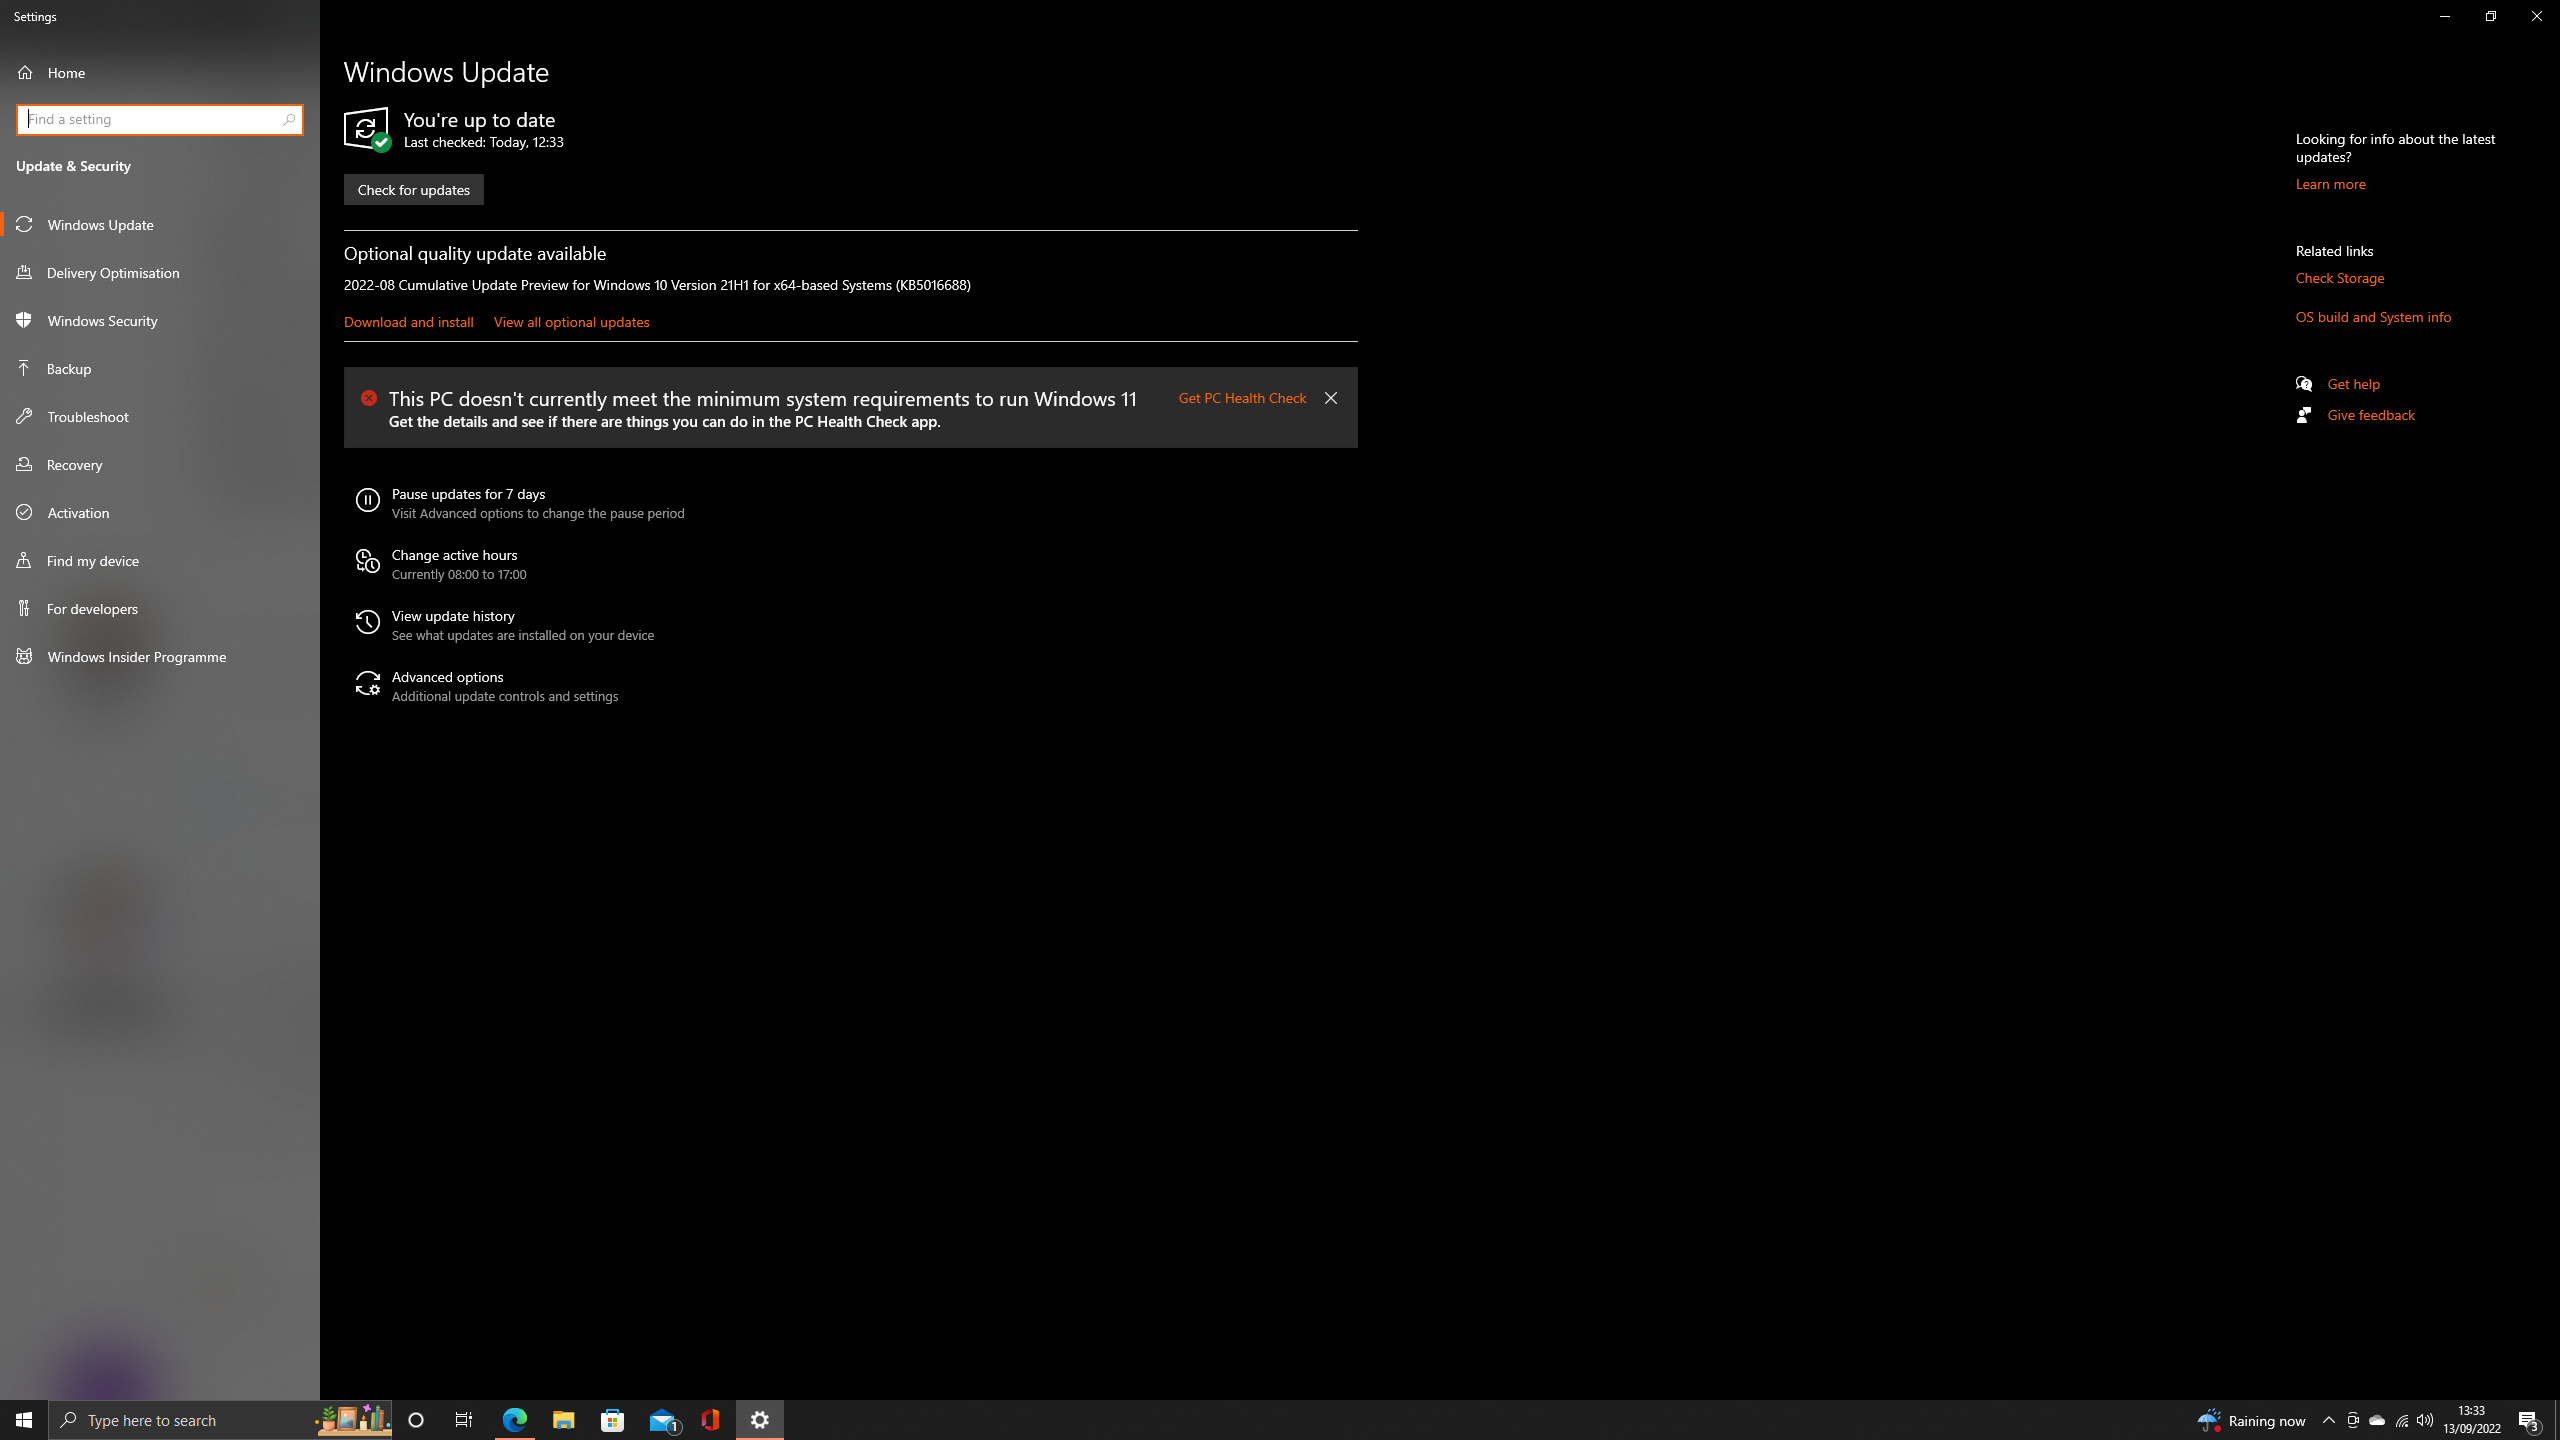This screenshot has width=2560, height=1440.
Task: Click the KB5016688 cumulative update text
Action: pyautogui.click(x=657, y=285)
